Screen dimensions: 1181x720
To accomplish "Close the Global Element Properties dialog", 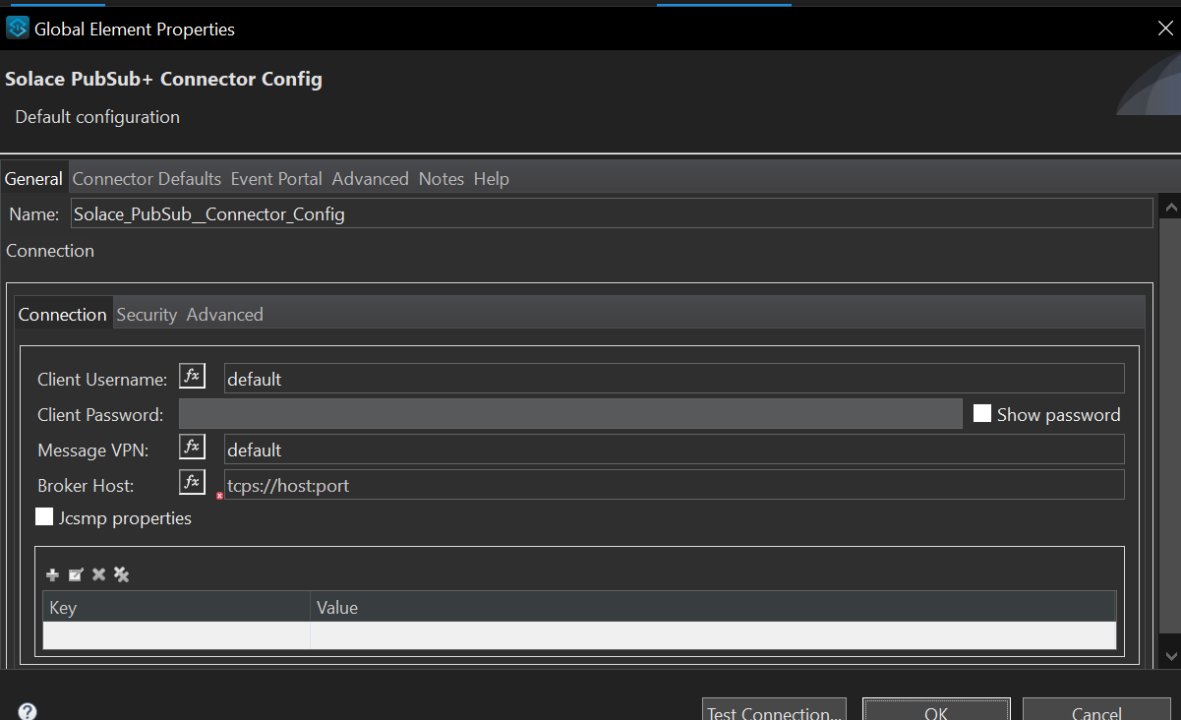I will (1164, 29).
